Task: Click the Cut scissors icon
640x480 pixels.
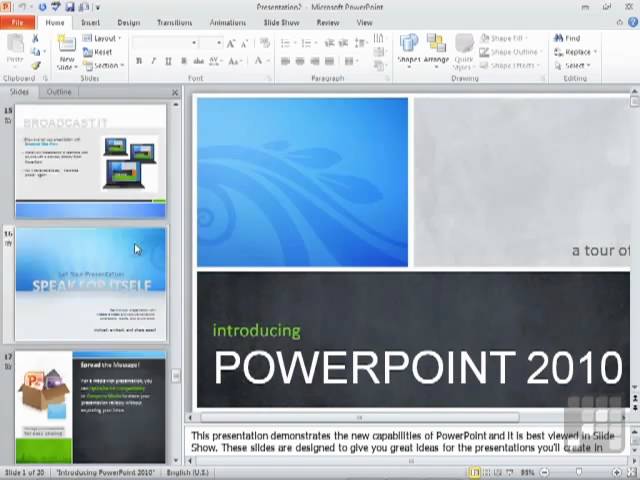Action: coord(36,38)
